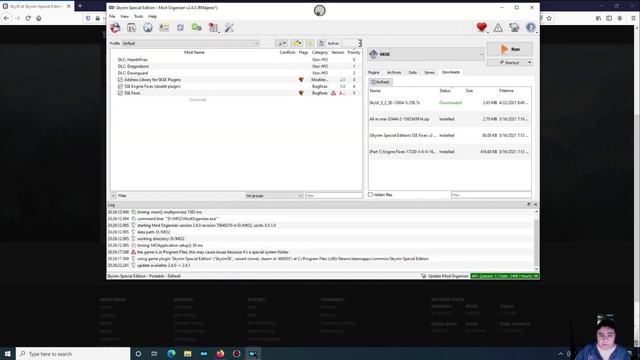Undock the Log panel with float icon

click(529, 204)
